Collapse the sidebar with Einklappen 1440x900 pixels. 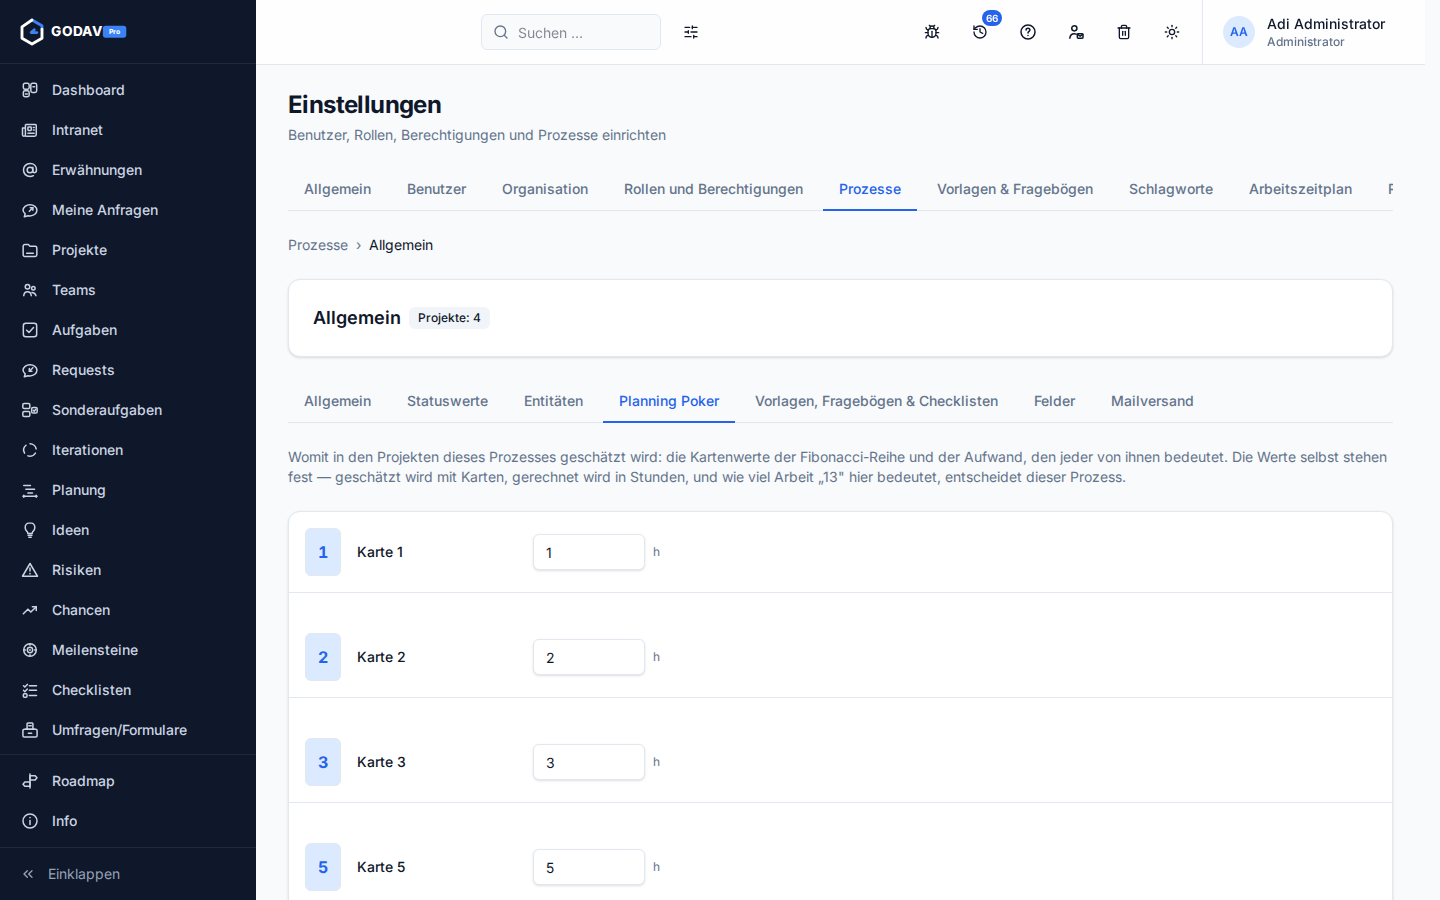(x=128, y=874)
